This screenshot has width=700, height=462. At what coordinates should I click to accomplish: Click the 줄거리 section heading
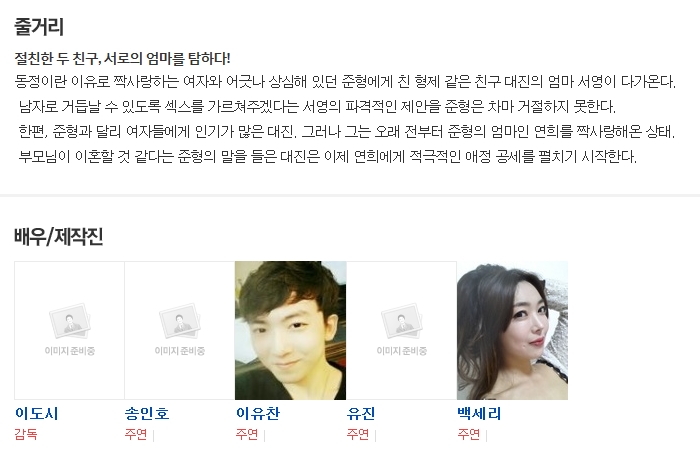pyautogui.click(x=39, y=26)
